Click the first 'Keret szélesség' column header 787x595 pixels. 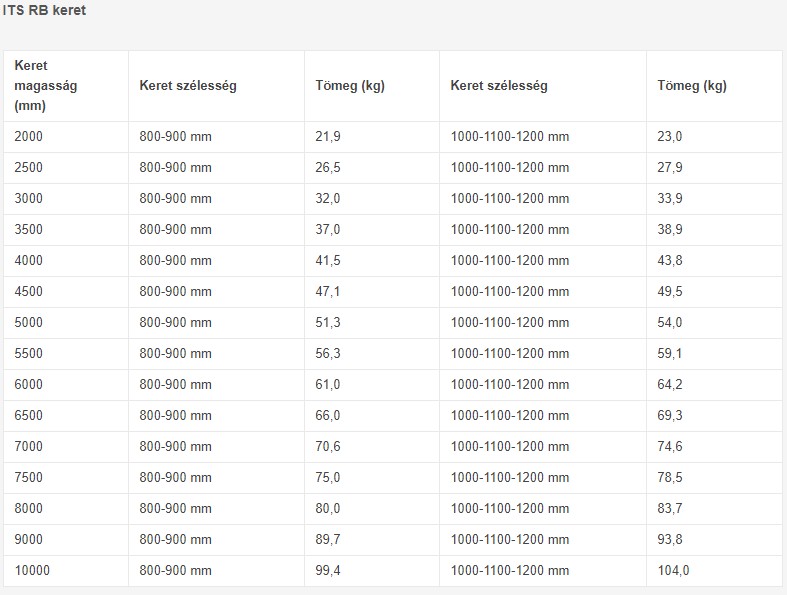coord(187,86)
